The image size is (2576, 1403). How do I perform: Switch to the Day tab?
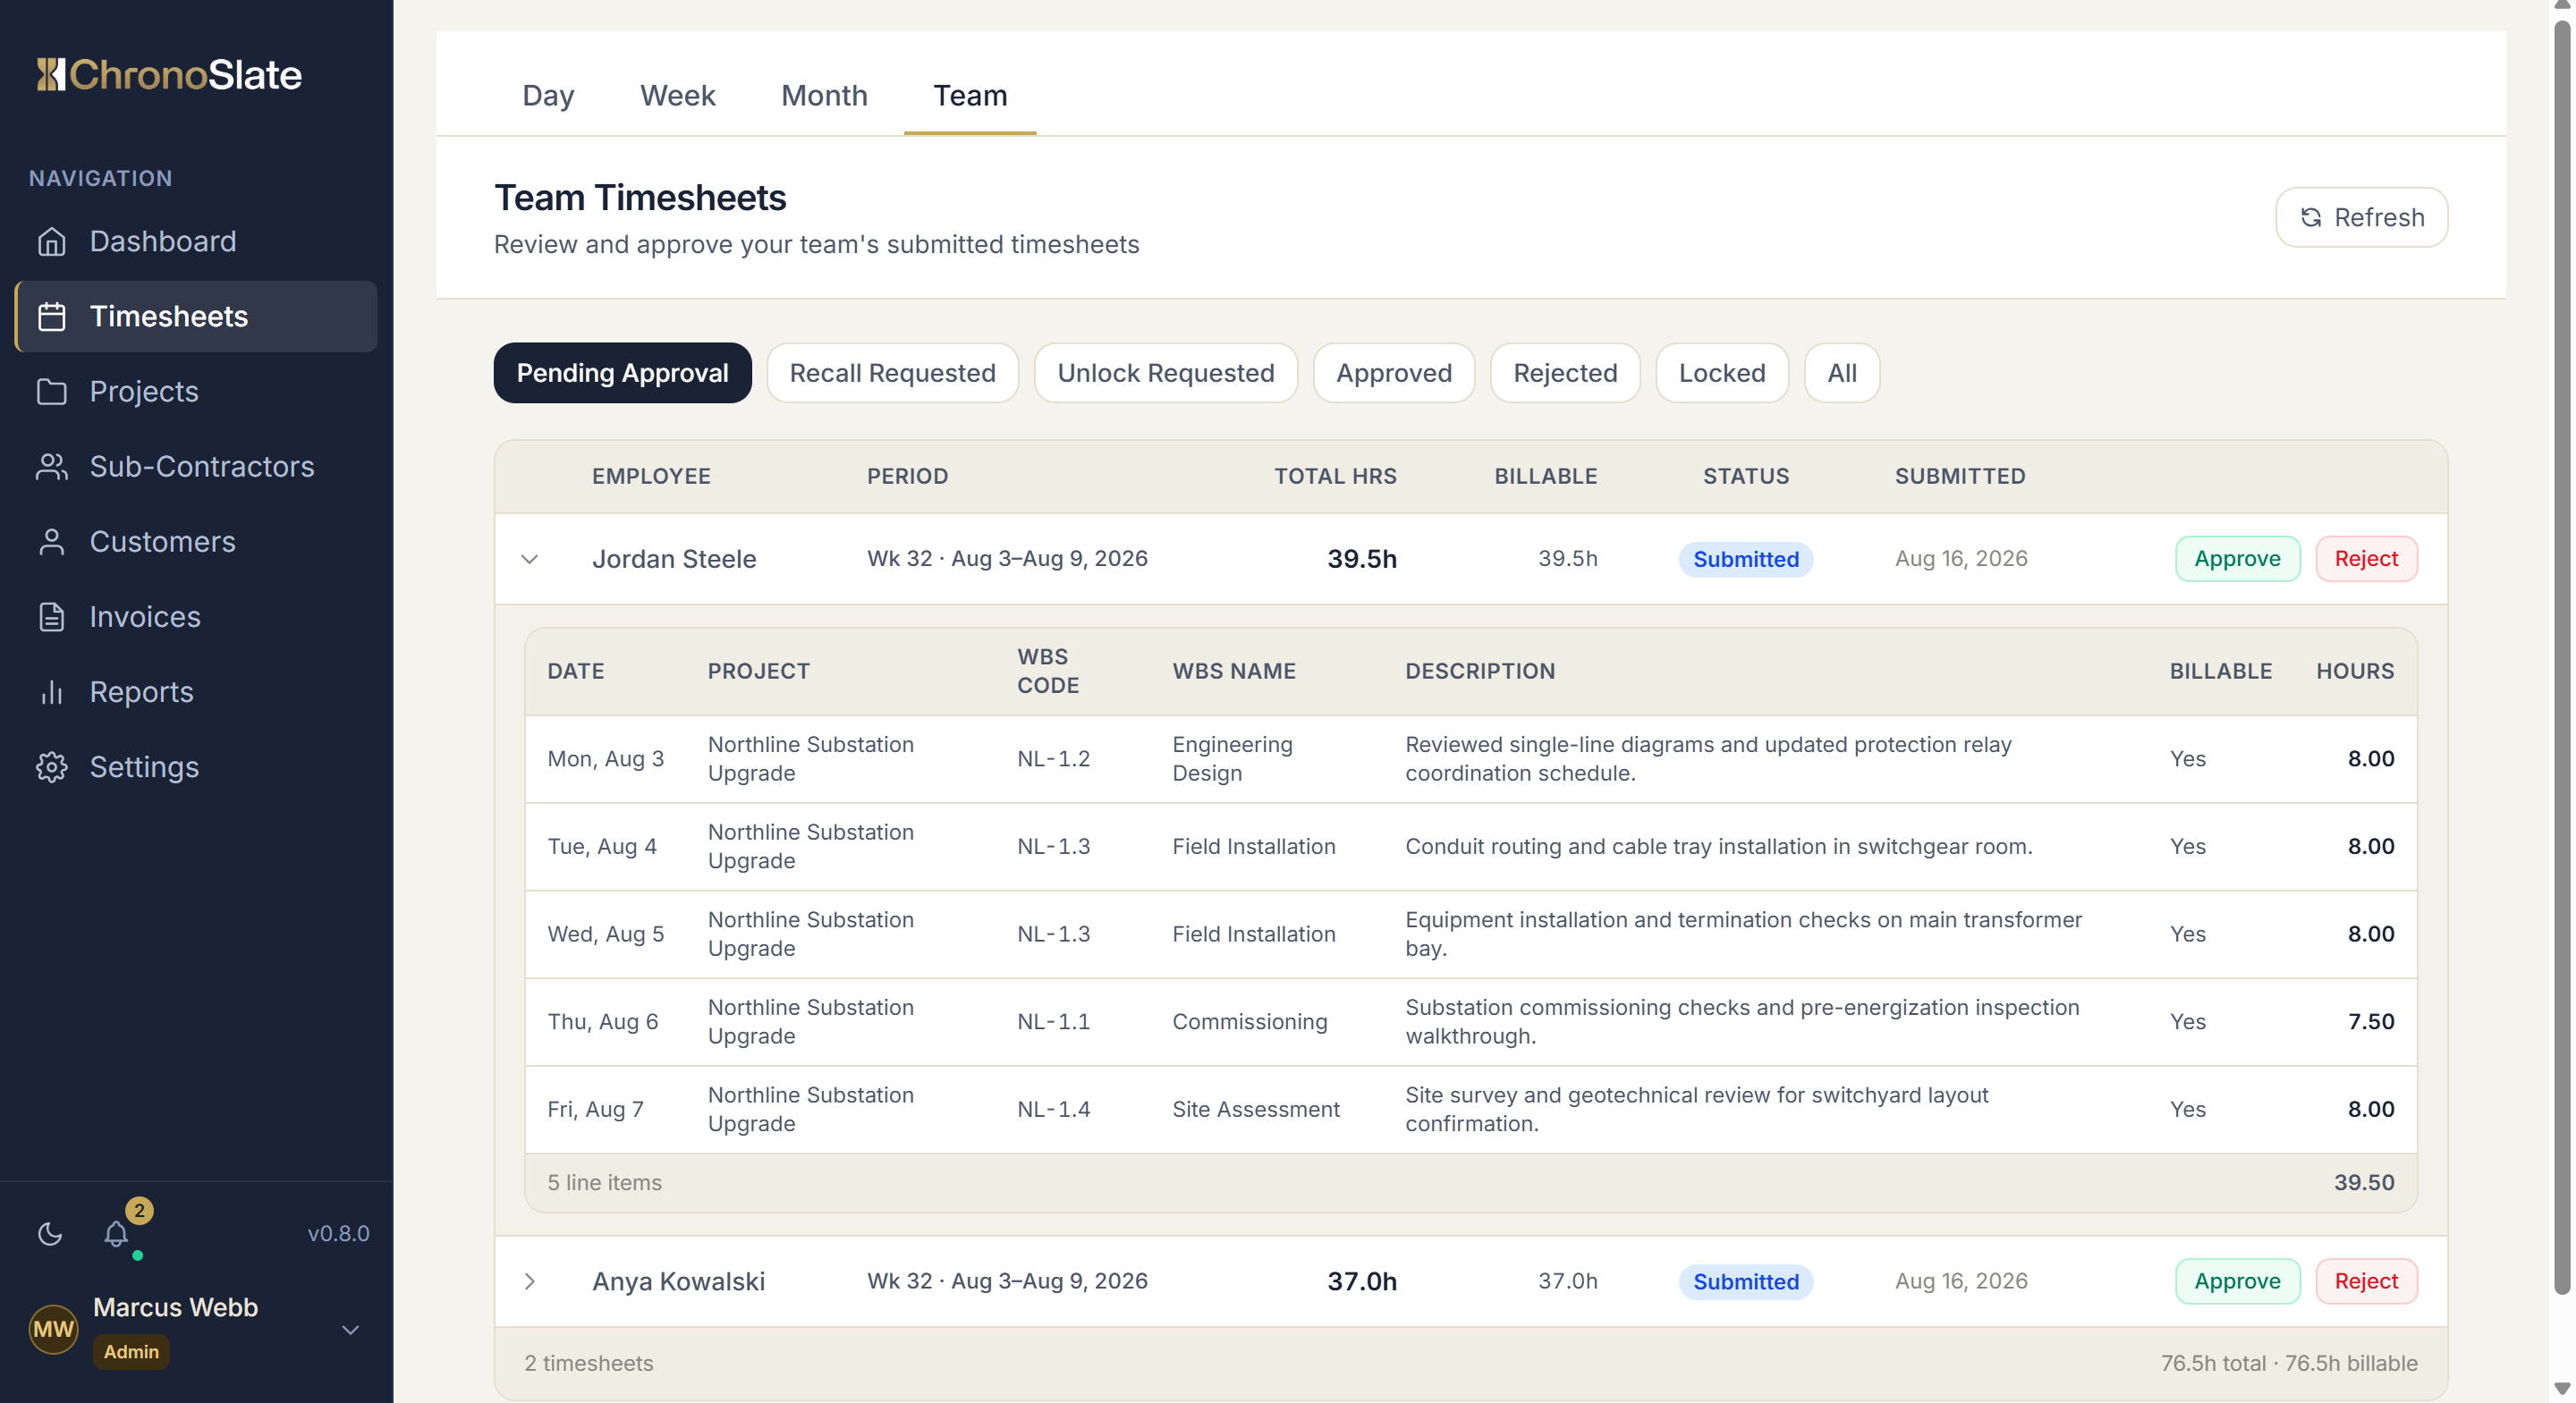tap(548, 95)
